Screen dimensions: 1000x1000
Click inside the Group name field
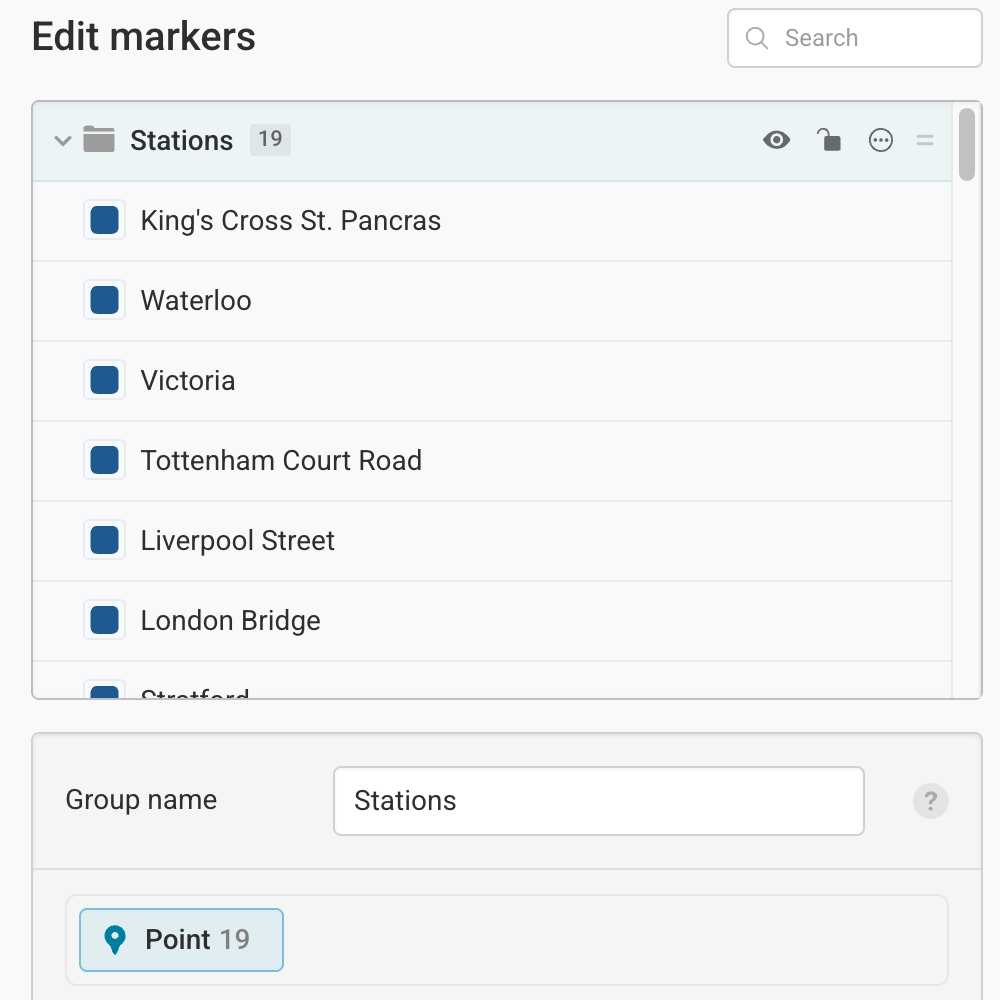click(598, 800)
